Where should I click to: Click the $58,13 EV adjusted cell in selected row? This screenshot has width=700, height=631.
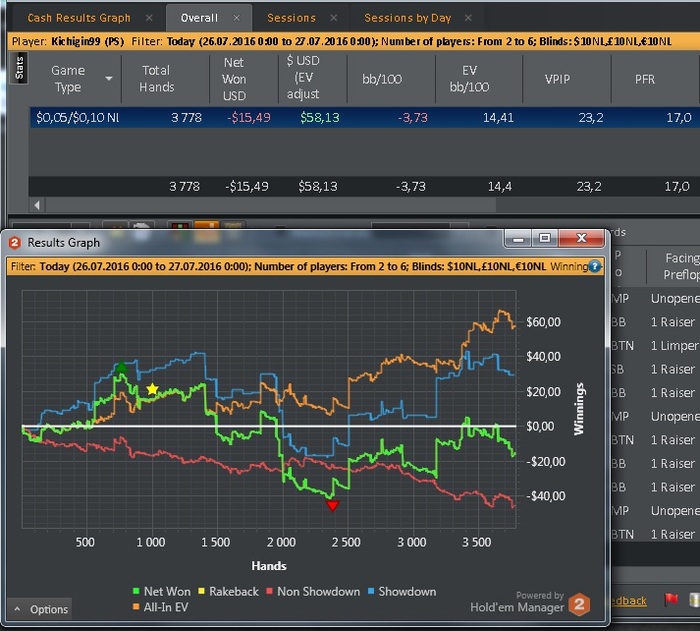coord(320,117)
